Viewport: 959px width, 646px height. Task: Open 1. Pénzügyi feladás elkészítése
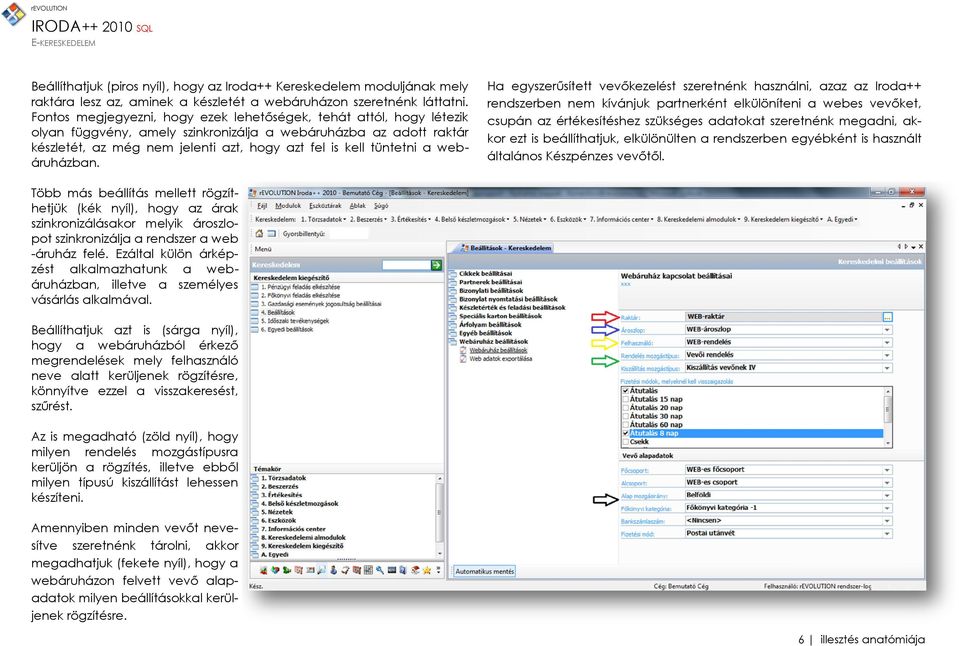(x=300, y=287)
